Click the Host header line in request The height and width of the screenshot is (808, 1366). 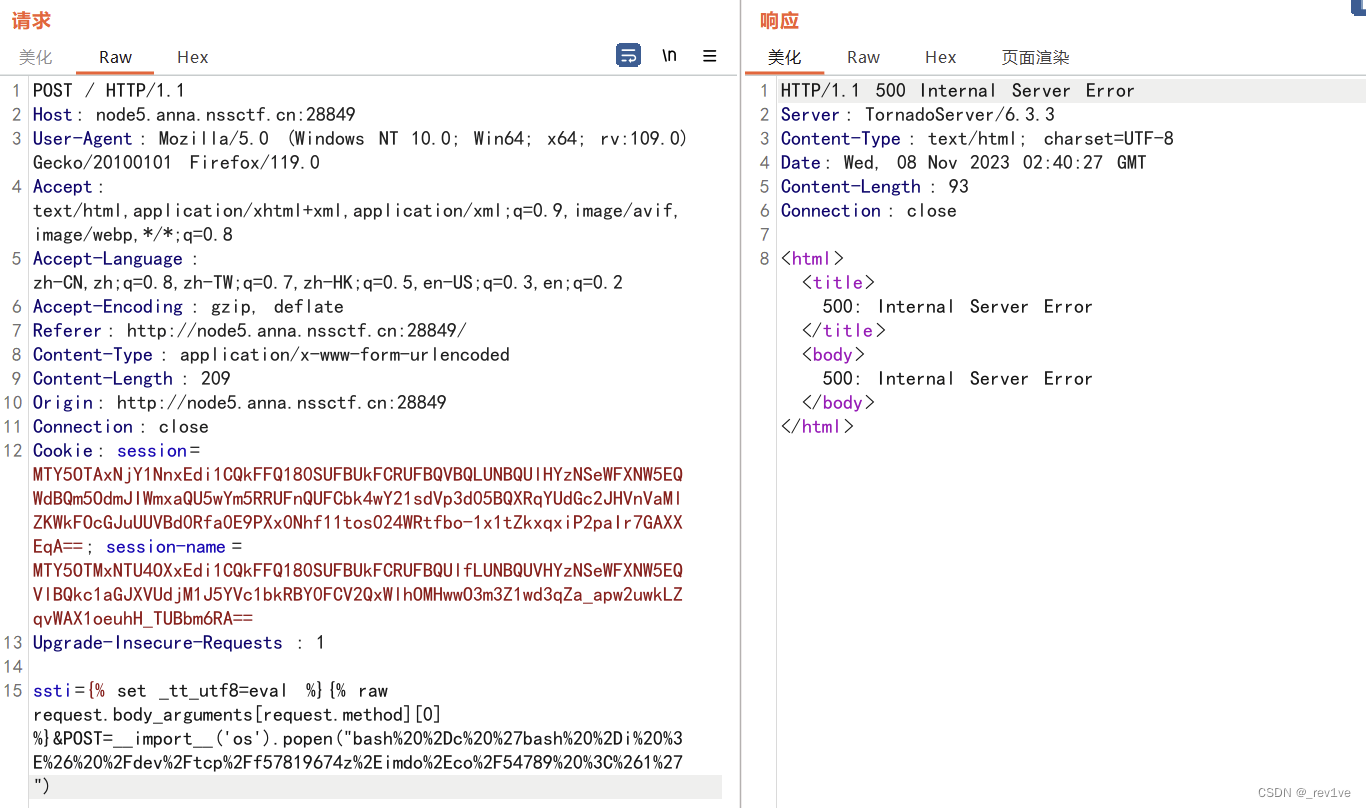tap(194, 114)
